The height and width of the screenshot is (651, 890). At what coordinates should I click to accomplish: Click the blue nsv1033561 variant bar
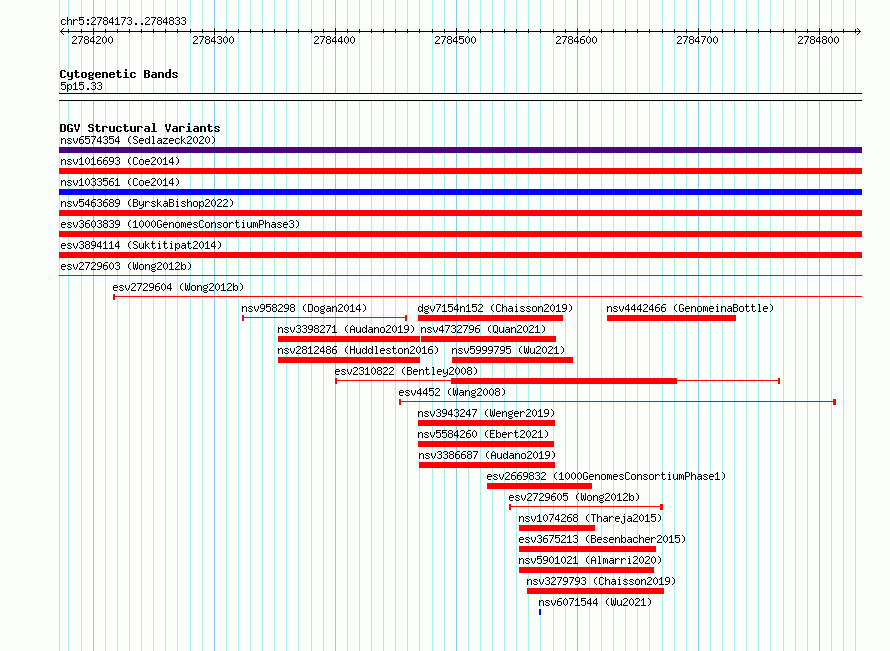[x=460, y=192]
